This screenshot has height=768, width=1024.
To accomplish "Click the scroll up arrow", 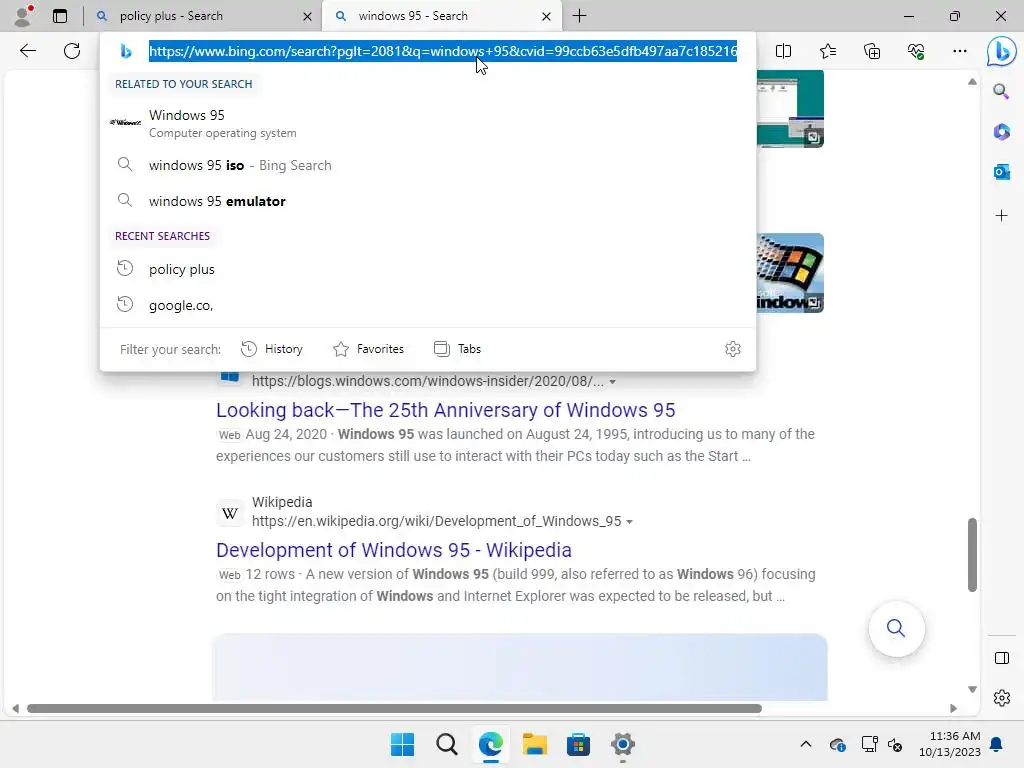I will click(x=972, y=82).
